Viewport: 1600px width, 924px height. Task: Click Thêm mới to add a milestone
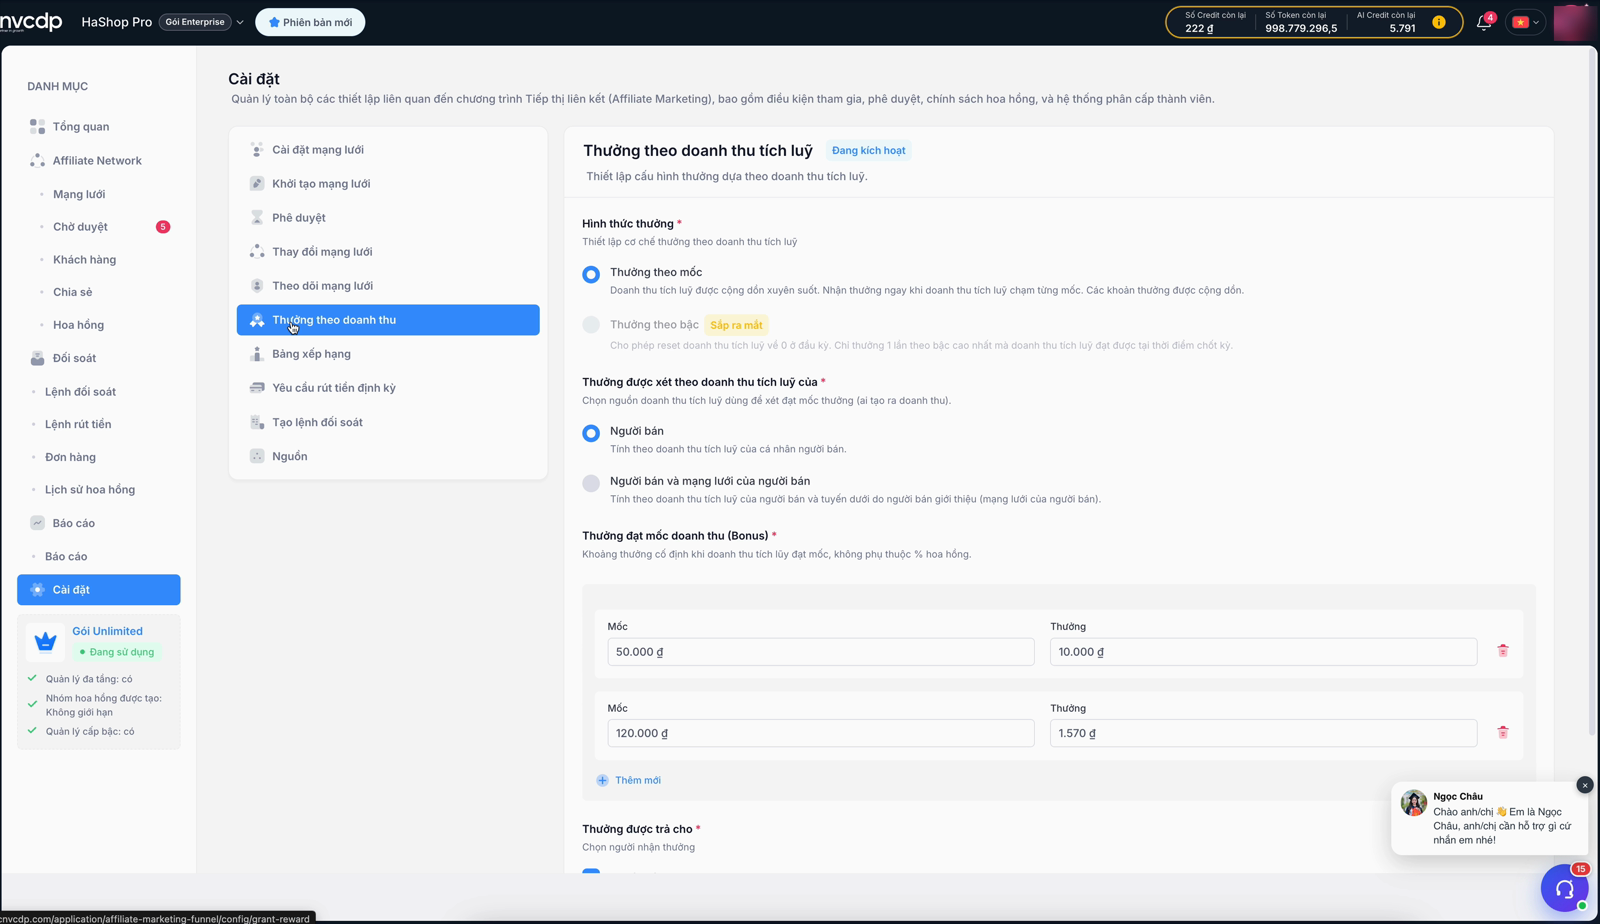pos(629,780)
